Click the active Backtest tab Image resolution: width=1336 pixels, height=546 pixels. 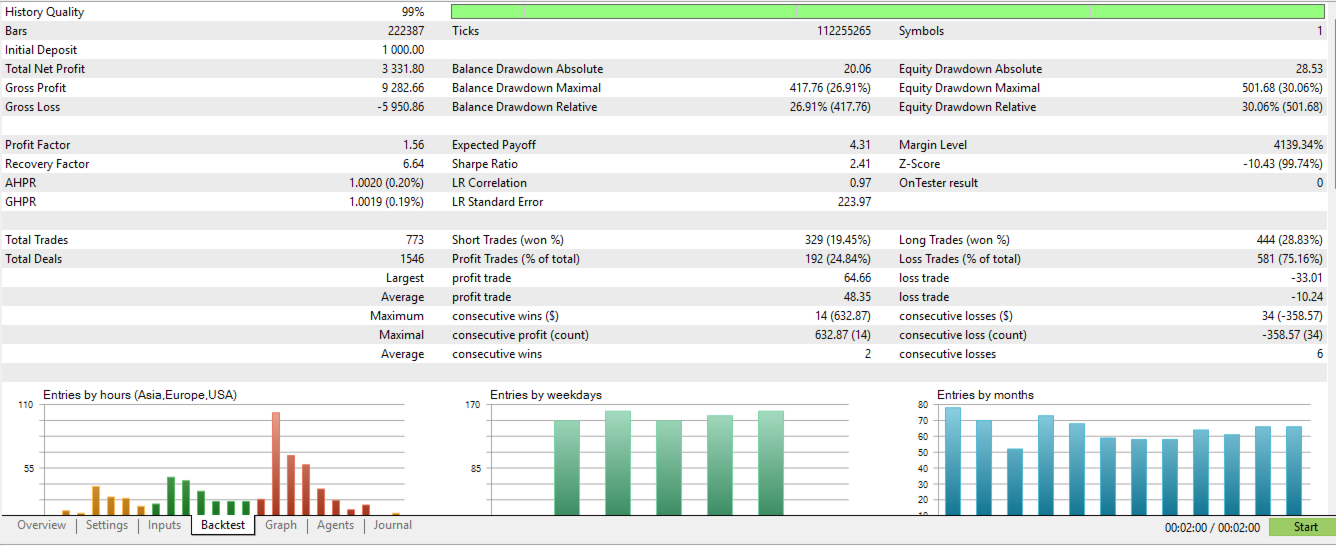(x=223, y=525)
